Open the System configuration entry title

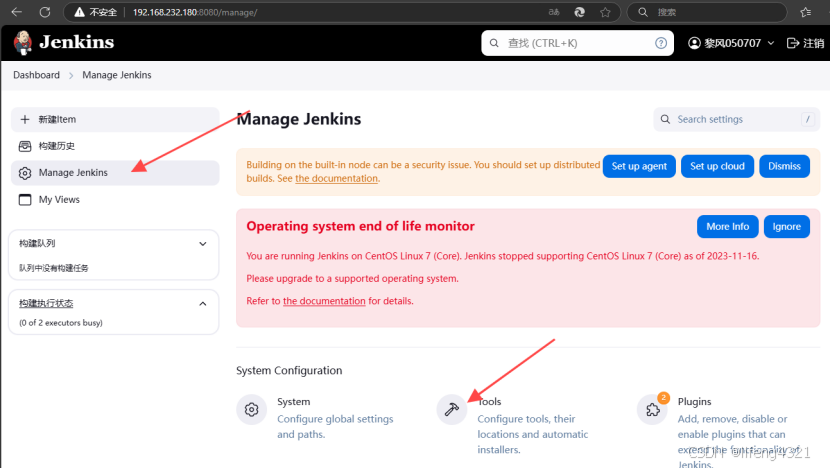pyautogui.click(x=294, y=402)
